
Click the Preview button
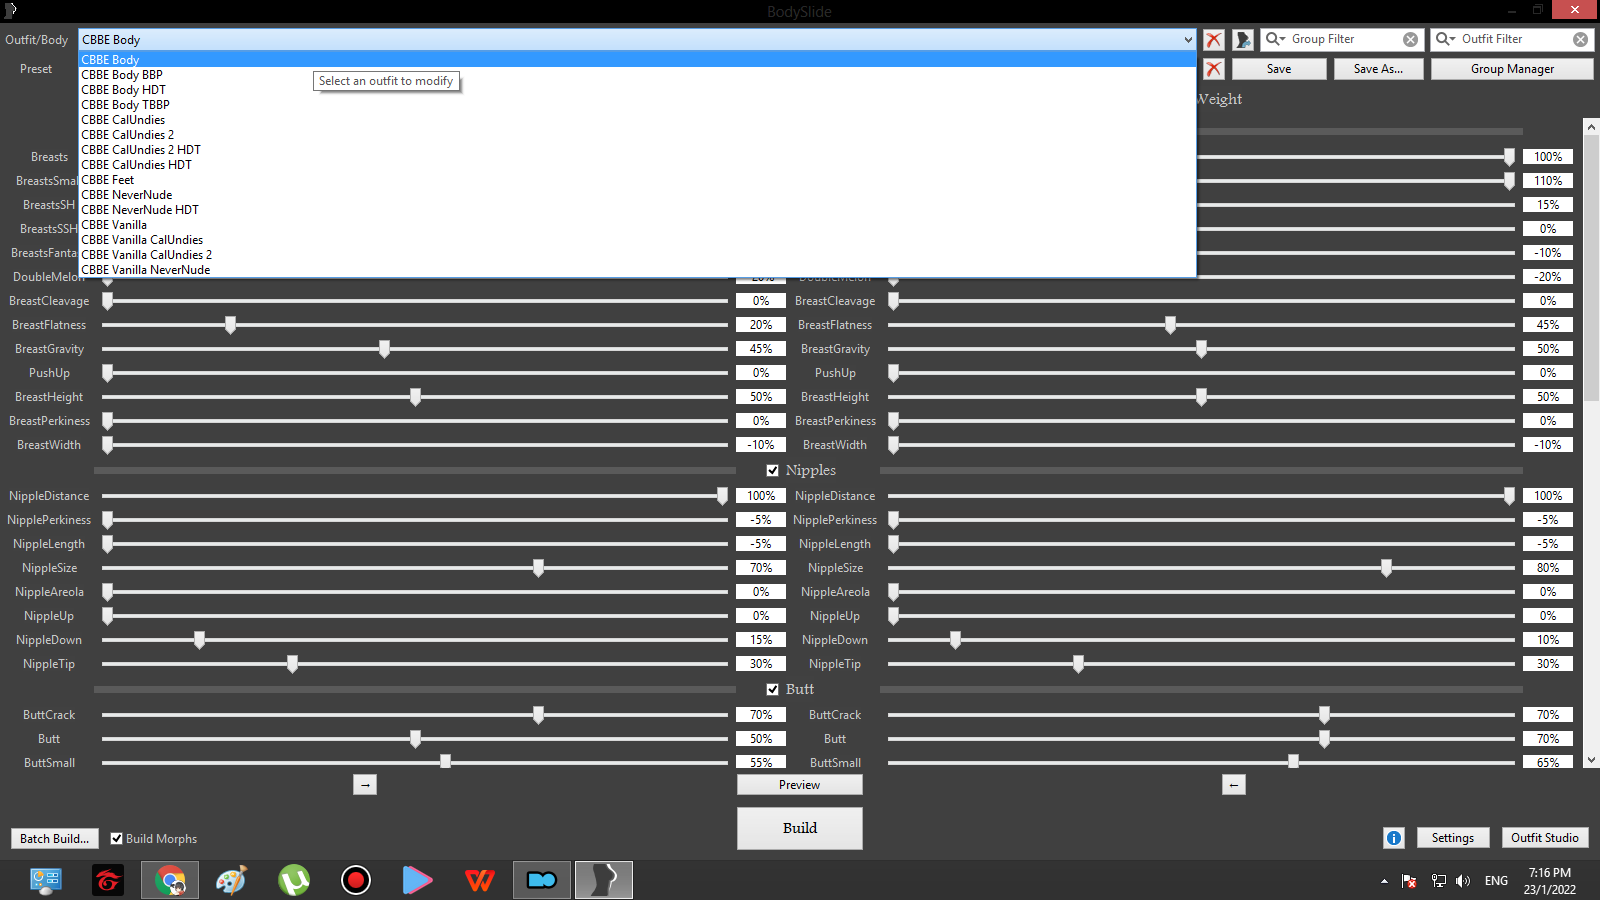tap(799, 785)
